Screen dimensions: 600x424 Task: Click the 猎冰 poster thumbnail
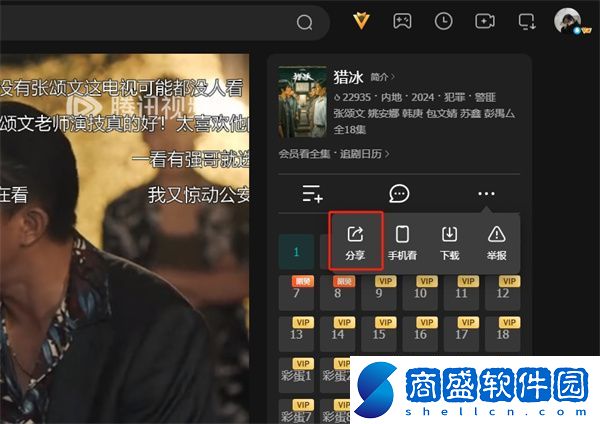(303, 102)
